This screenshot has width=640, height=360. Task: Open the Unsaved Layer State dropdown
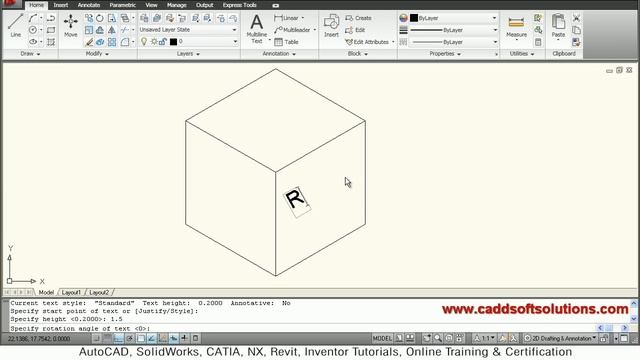coord(188,30)
